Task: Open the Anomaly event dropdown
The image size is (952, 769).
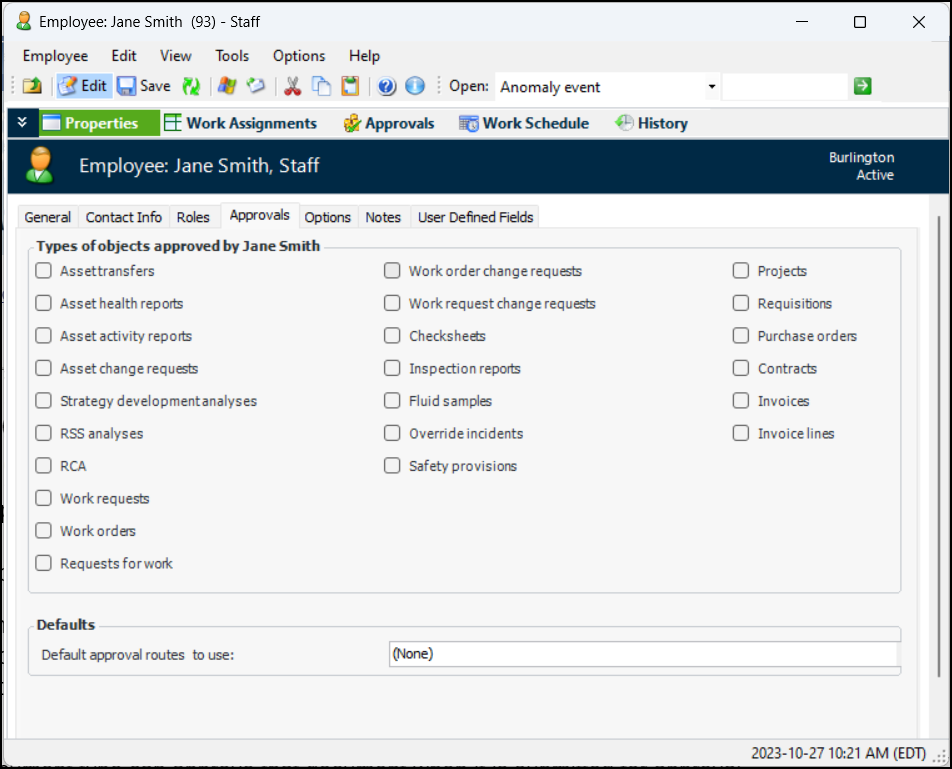Action: (712, 87)
